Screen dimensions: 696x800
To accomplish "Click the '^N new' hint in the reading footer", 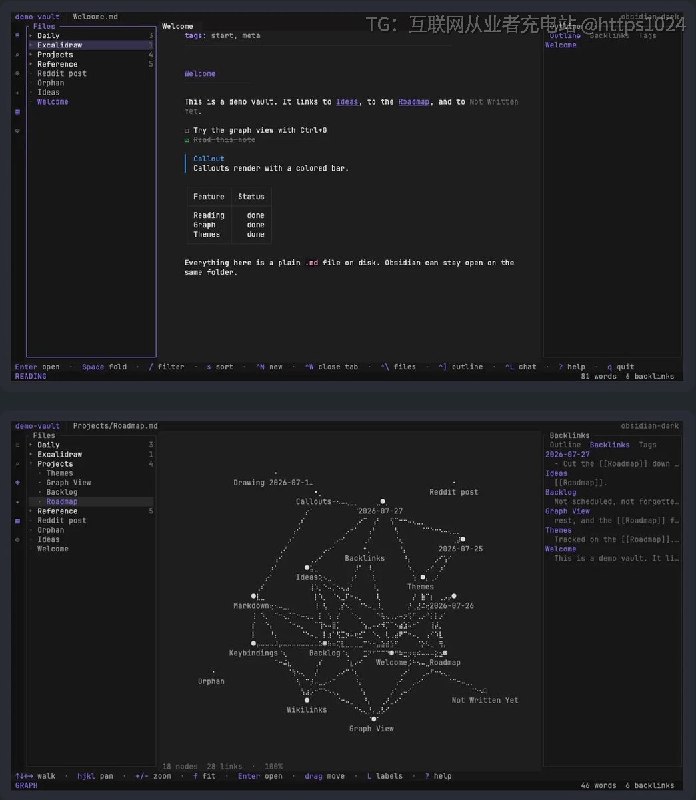I will point(269,367).
